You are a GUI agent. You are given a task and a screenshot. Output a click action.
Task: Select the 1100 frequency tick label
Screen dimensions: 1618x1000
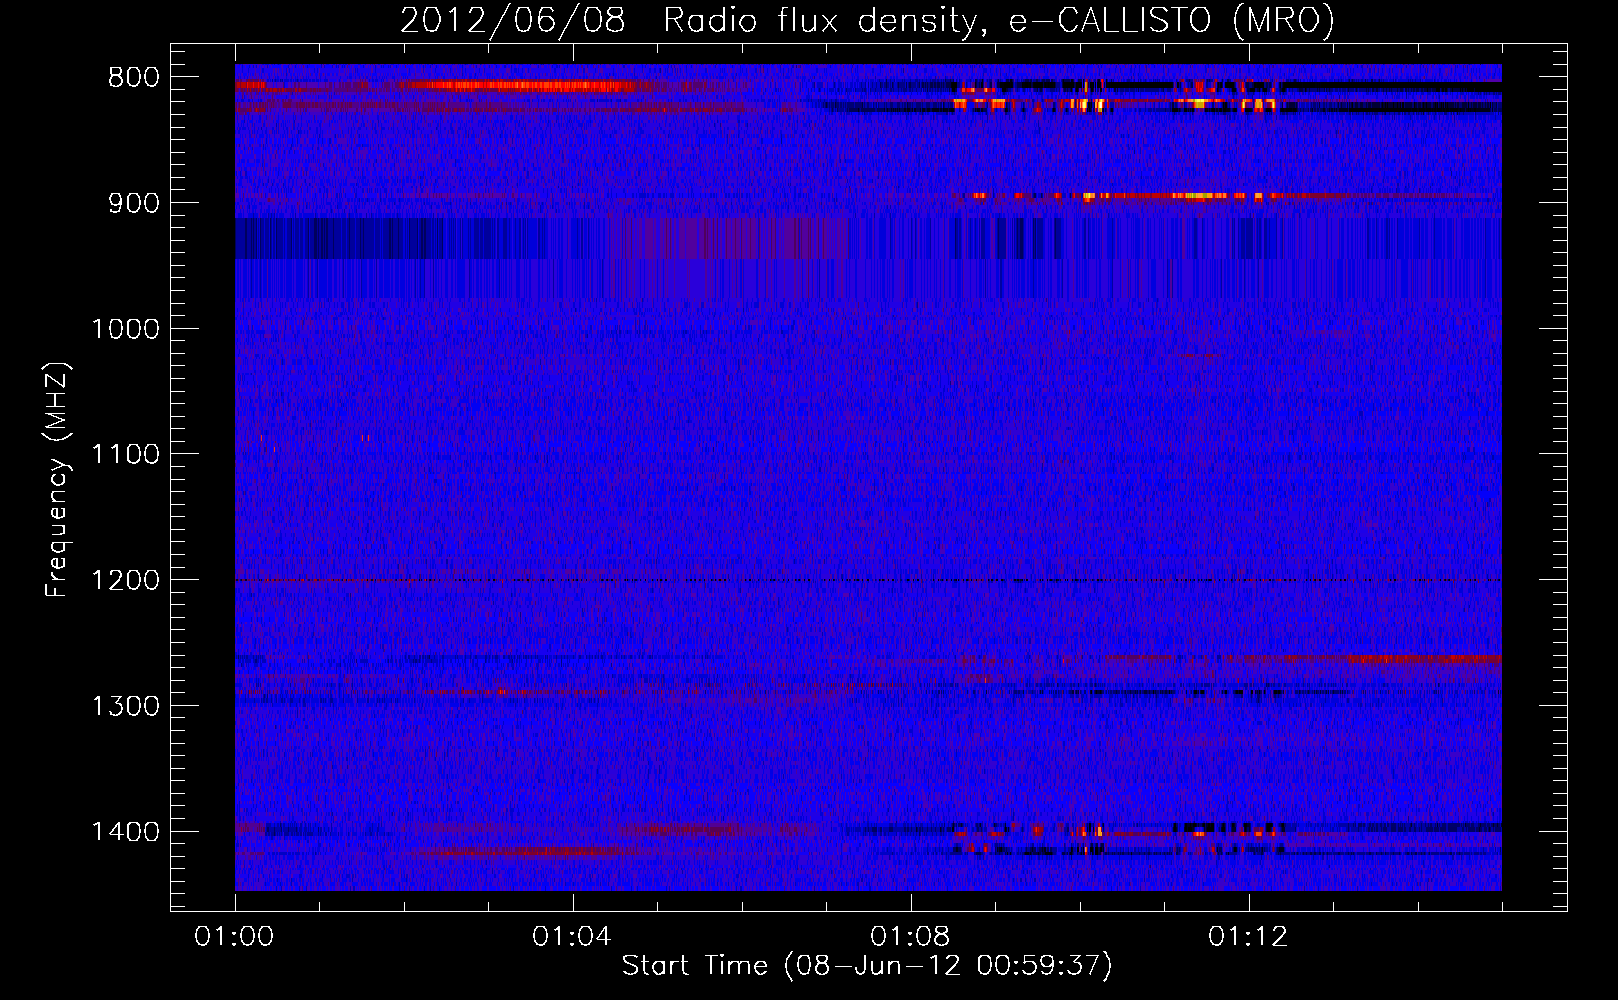click(126, 454)
